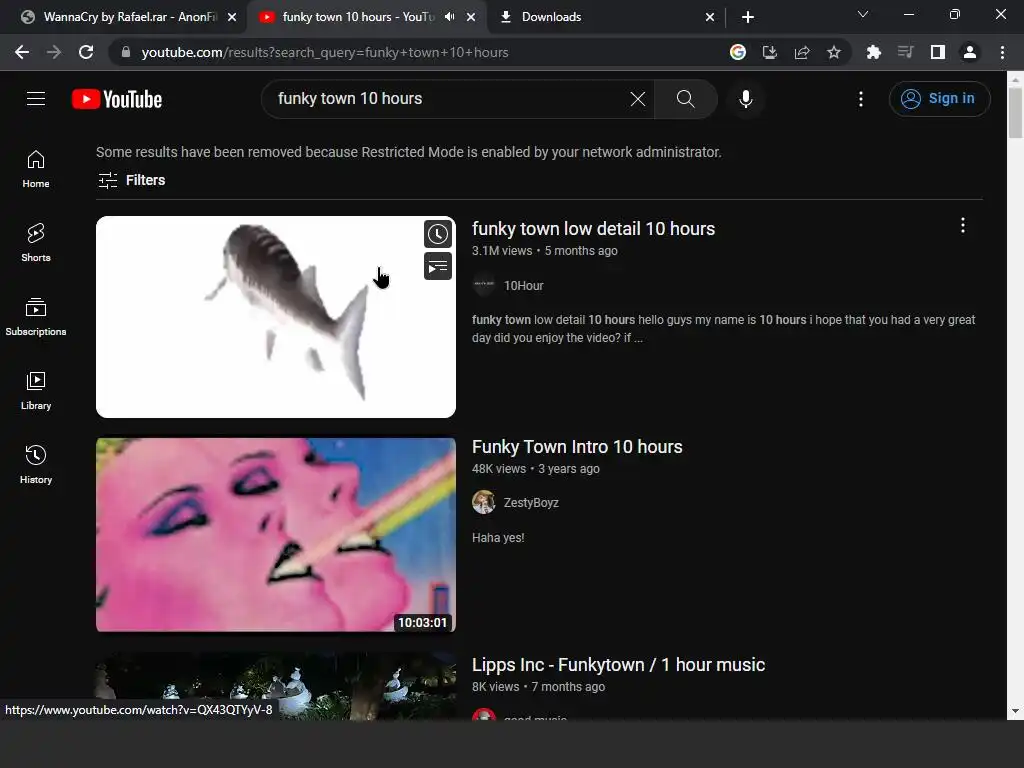This screenshot has width=1024, height=768.
Task: Click the '48K views • 3 years ago' text
Action: click(x=536, y=469)
